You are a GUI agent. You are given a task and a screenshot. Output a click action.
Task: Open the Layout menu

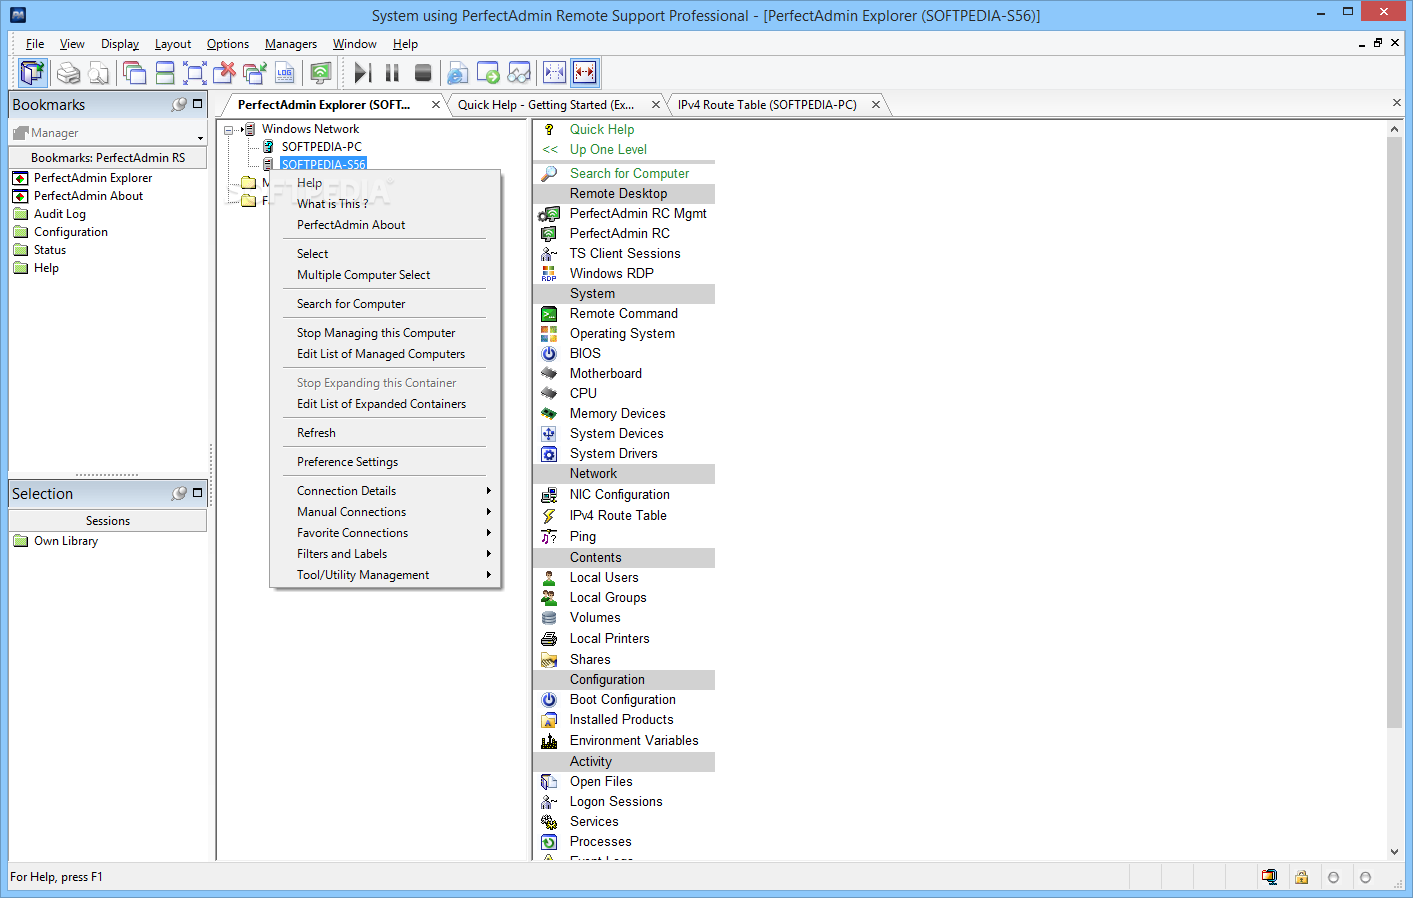click(x=173, y=44)
